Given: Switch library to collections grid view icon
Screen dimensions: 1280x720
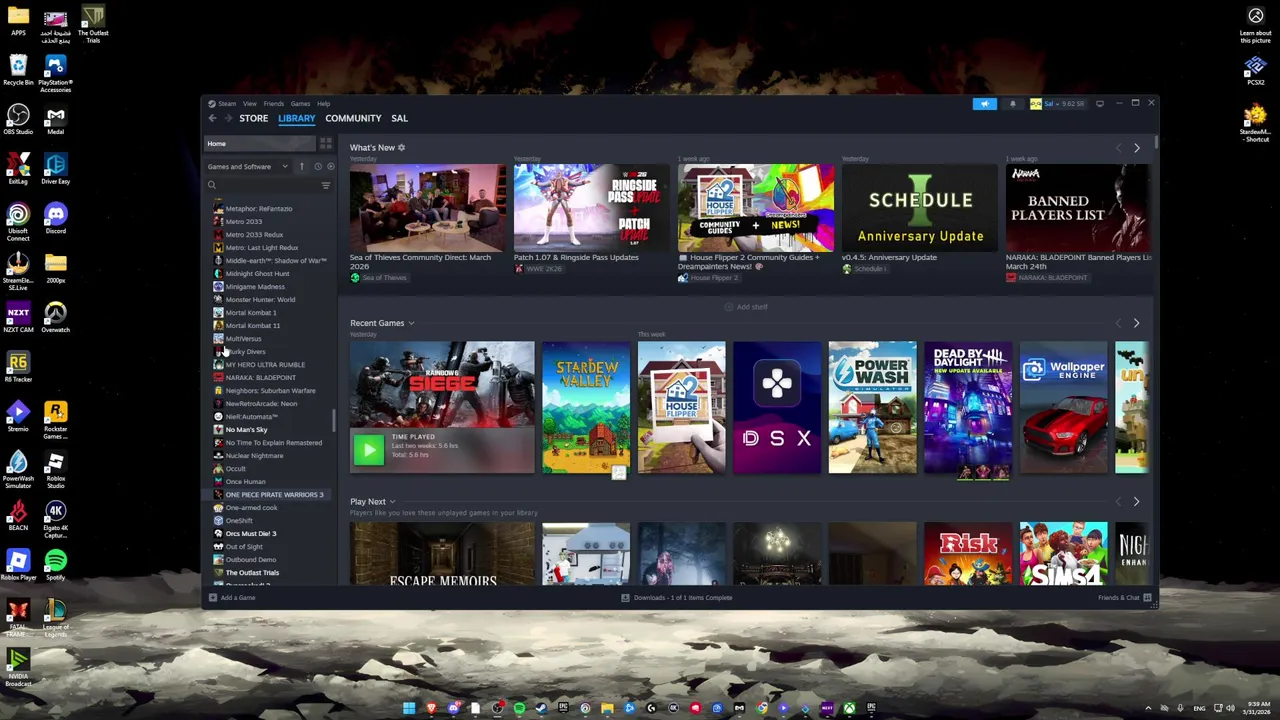Looking at the screenshot, I should (326, 144).
